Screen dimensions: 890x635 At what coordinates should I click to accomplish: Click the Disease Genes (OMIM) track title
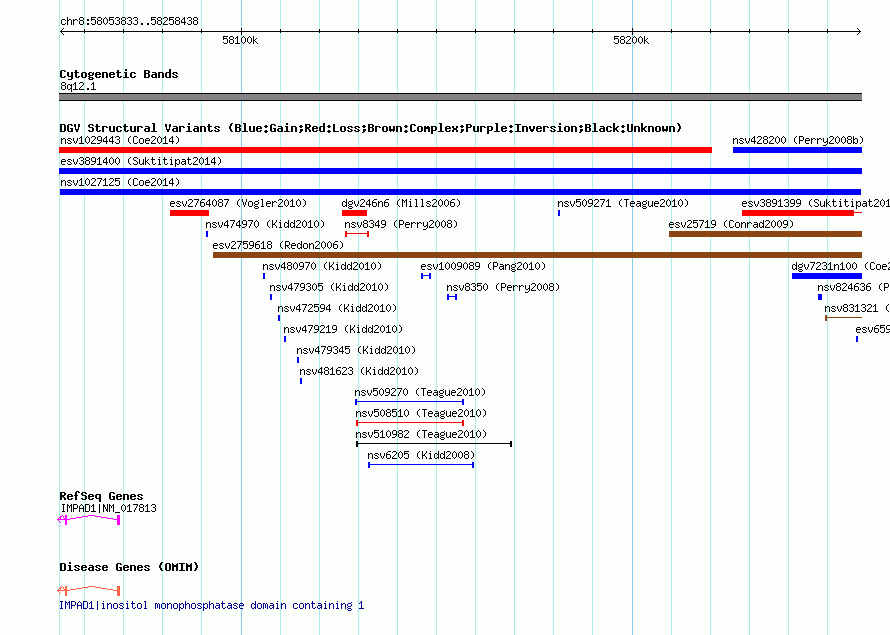point(129,567)
